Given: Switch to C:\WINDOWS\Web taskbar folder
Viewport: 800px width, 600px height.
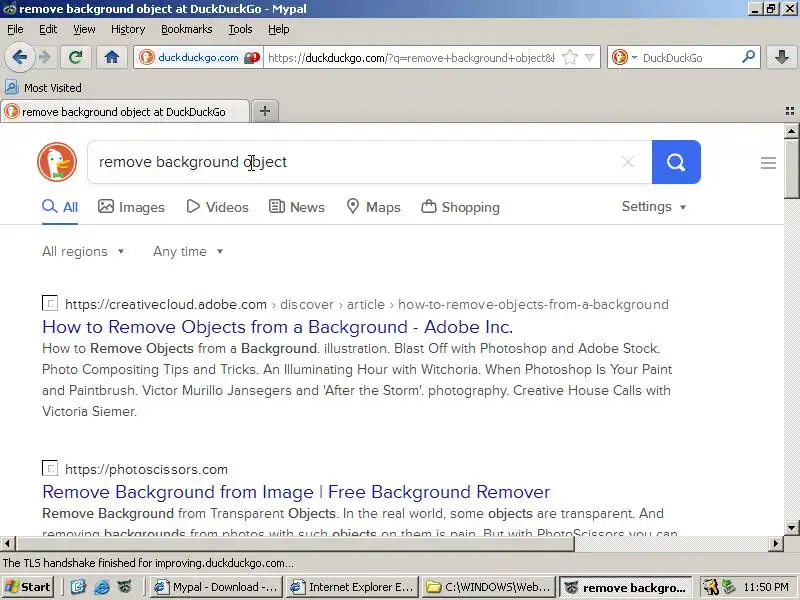Looking at the screenshot, I should point(488,587).
